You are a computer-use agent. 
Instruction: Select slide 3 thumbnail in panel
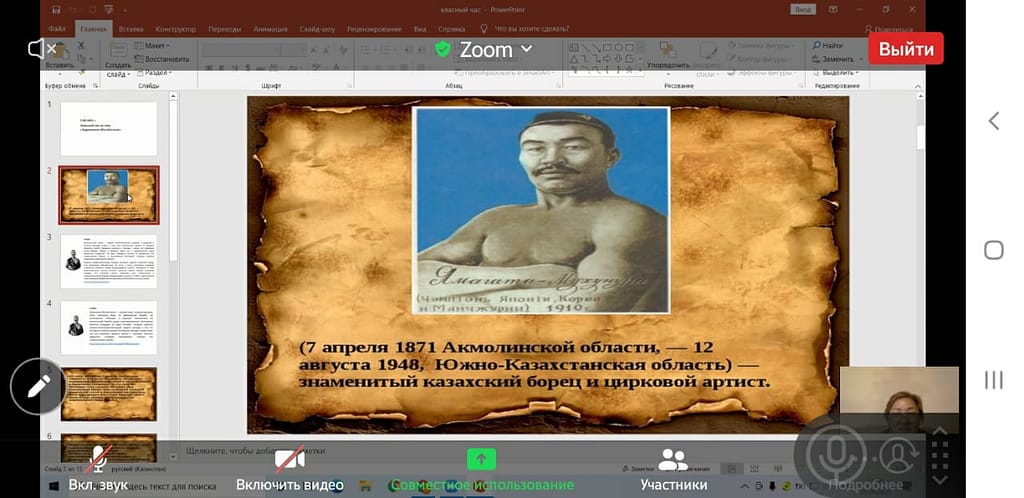click(x=108, y=261)
